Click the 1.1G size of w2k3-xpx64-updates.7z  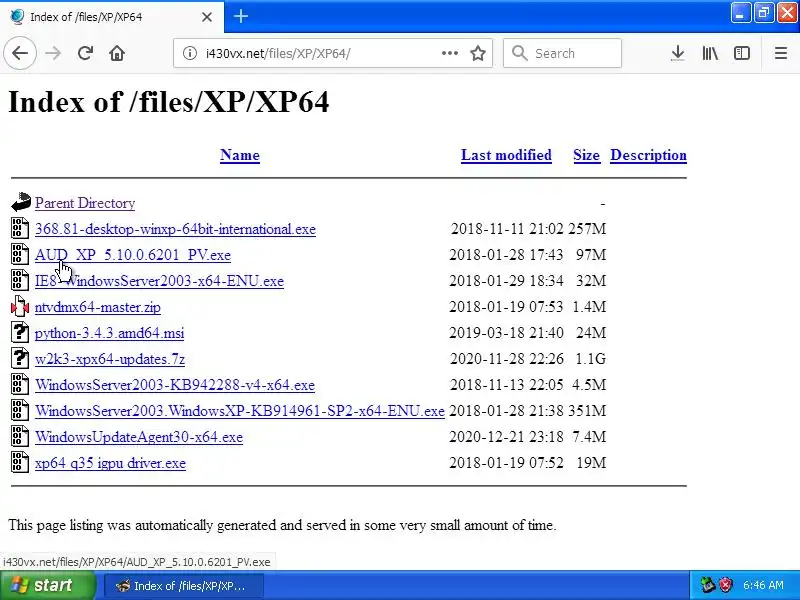click(x=590, y=359)
